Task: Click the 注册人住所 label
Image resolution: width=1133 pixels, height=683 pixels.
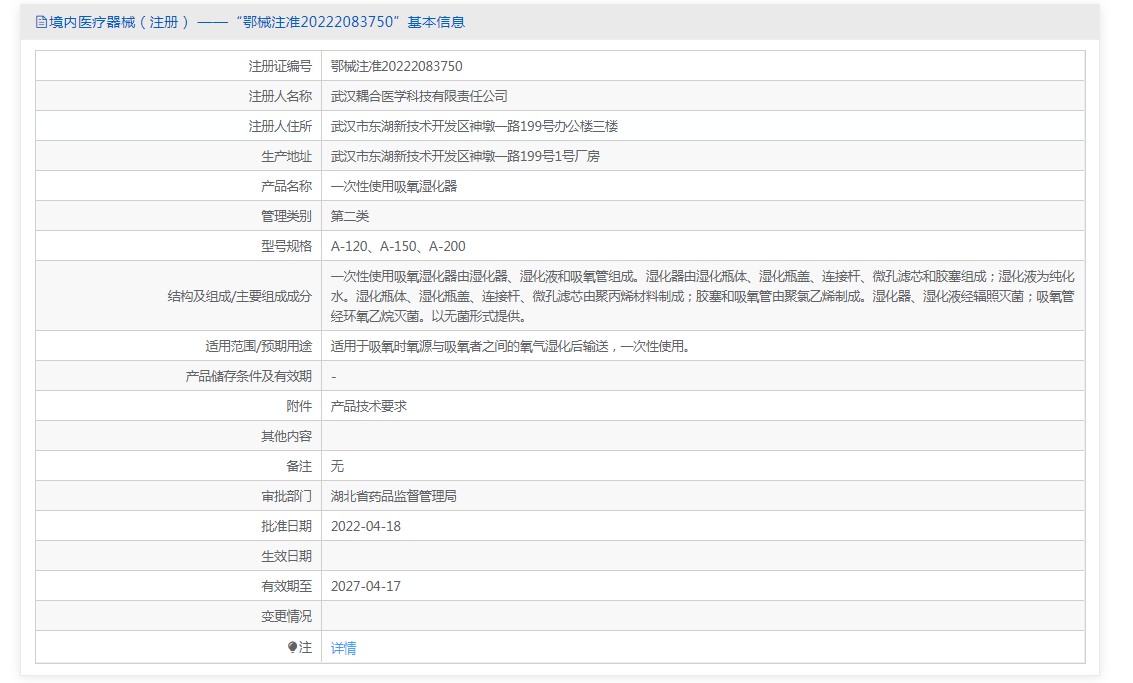Action: 280,126
